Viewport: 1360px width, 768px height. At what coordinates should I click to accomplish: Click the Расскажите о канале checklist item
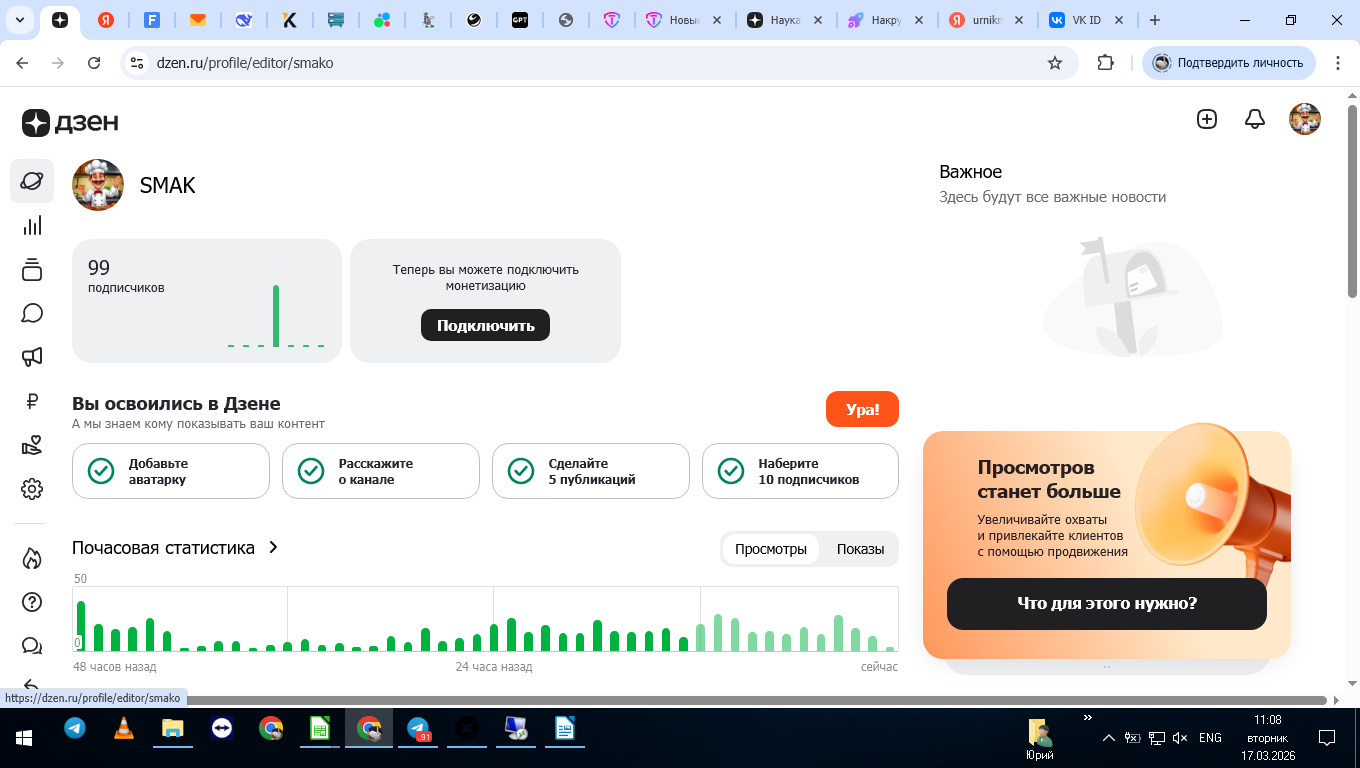tap(381, 471)
